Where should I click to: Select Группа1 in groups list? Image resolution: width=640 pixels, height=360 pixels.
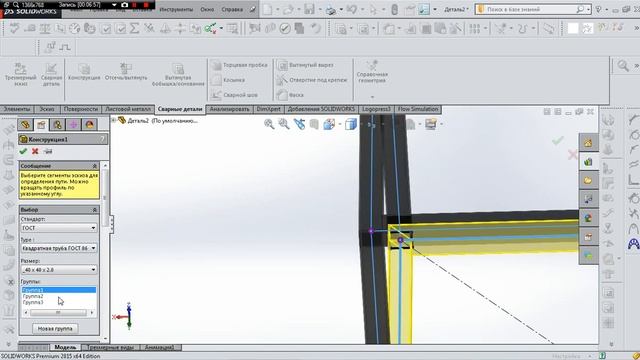tap(59, 290)
